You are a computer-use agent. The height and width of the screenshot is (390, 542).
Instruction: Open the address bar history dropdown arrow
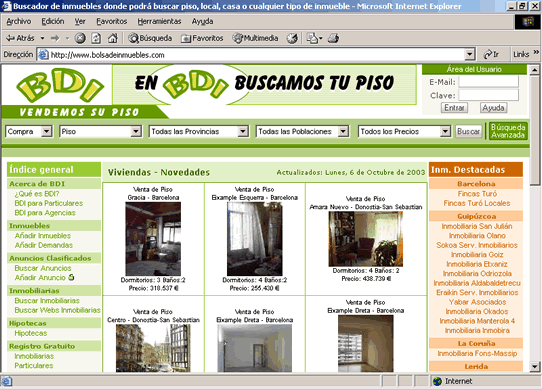tap(469, 54)
